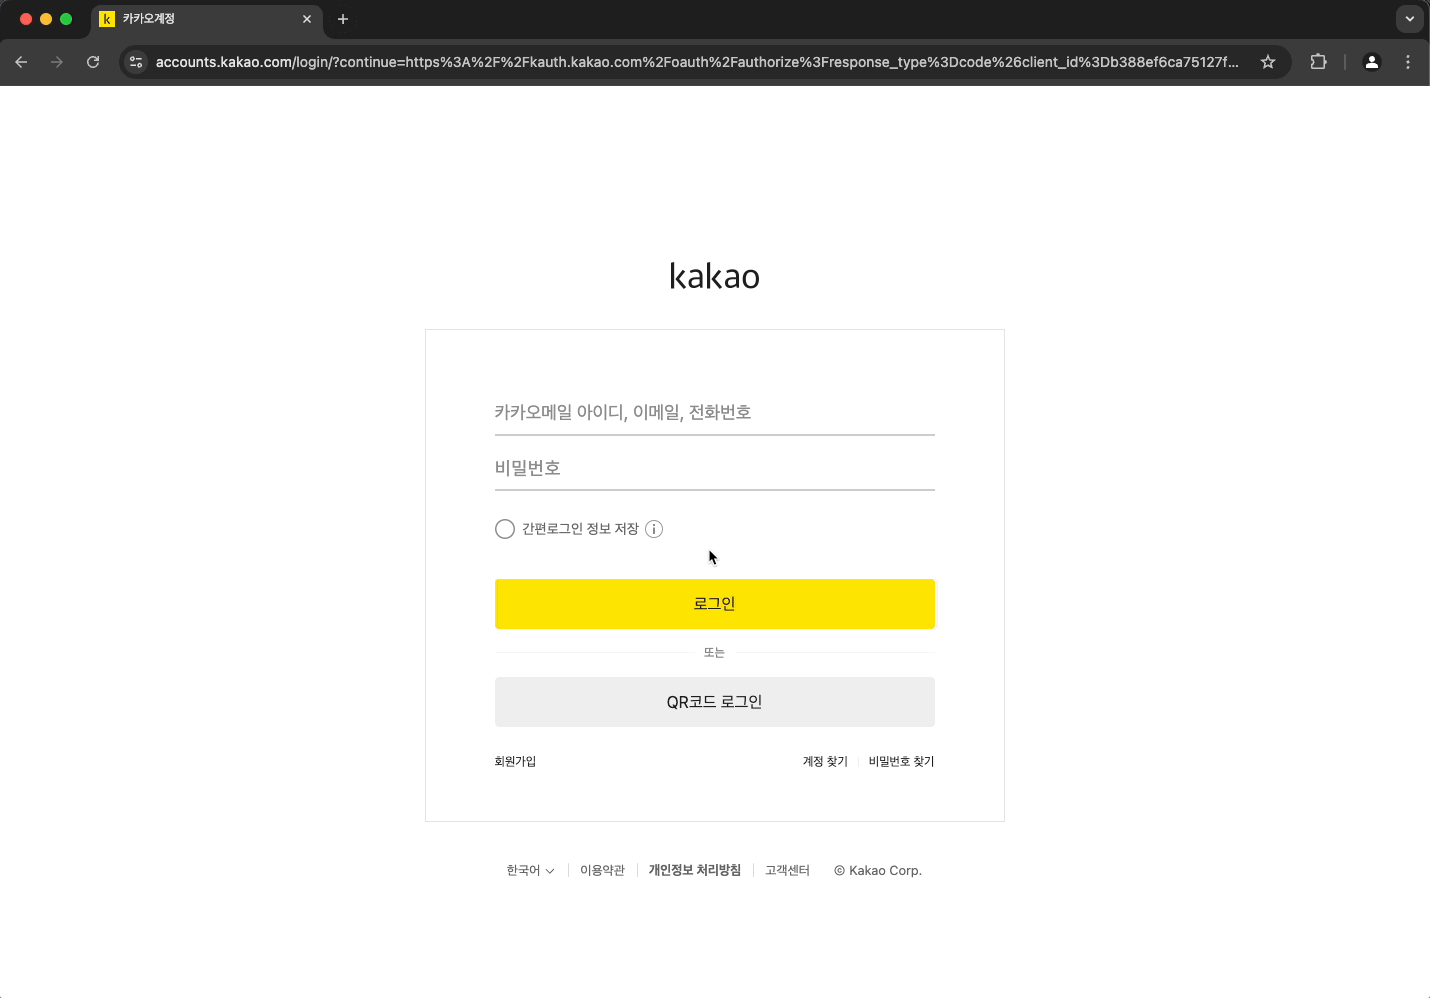
Task: Click the QR코드 로그인 button
Action: tap(714, 702)
